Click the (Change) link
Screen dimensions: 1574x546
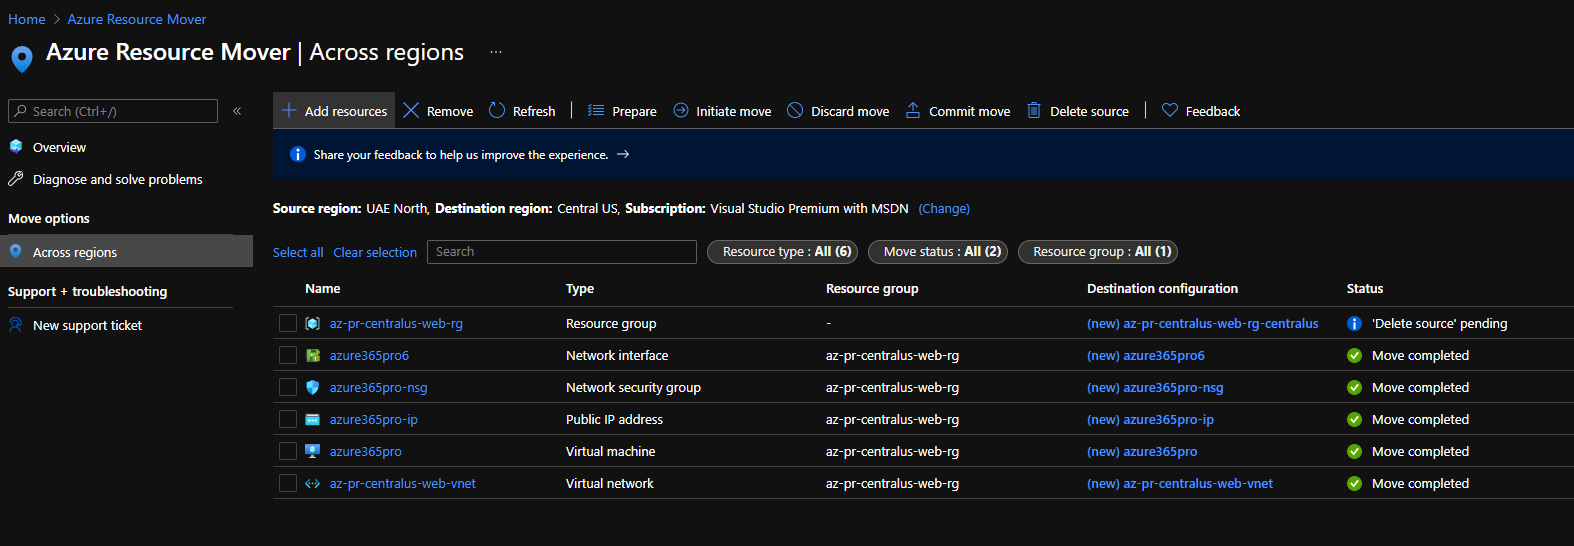944,208
